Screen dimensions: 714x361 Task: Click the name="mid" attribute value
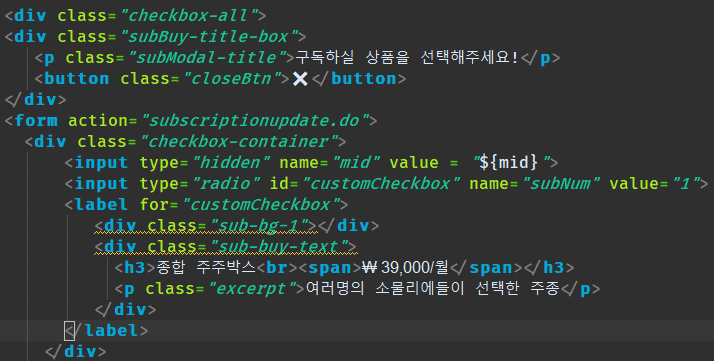tap(357, 163)
